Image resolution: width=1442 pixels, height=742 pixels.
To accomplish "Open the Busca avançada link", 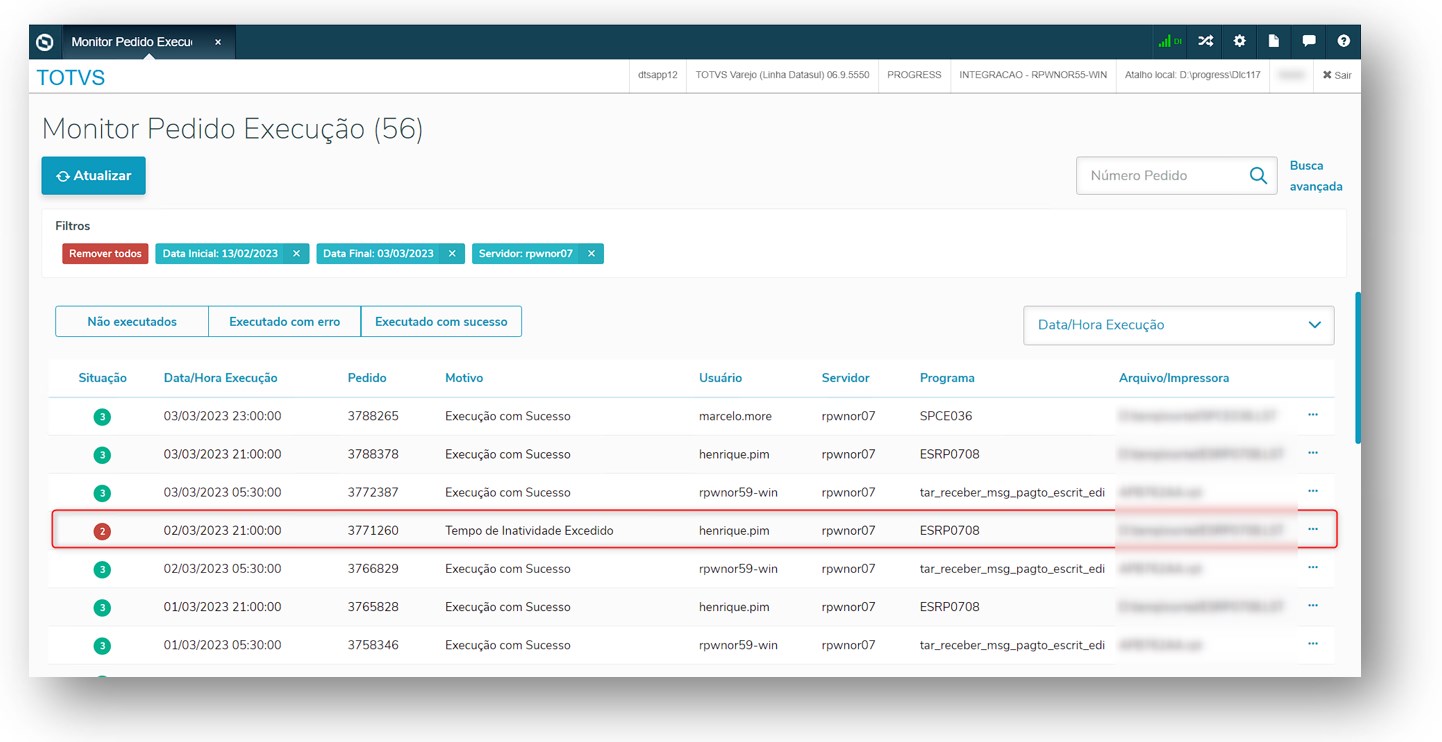I will click(x=1315, y=176).
